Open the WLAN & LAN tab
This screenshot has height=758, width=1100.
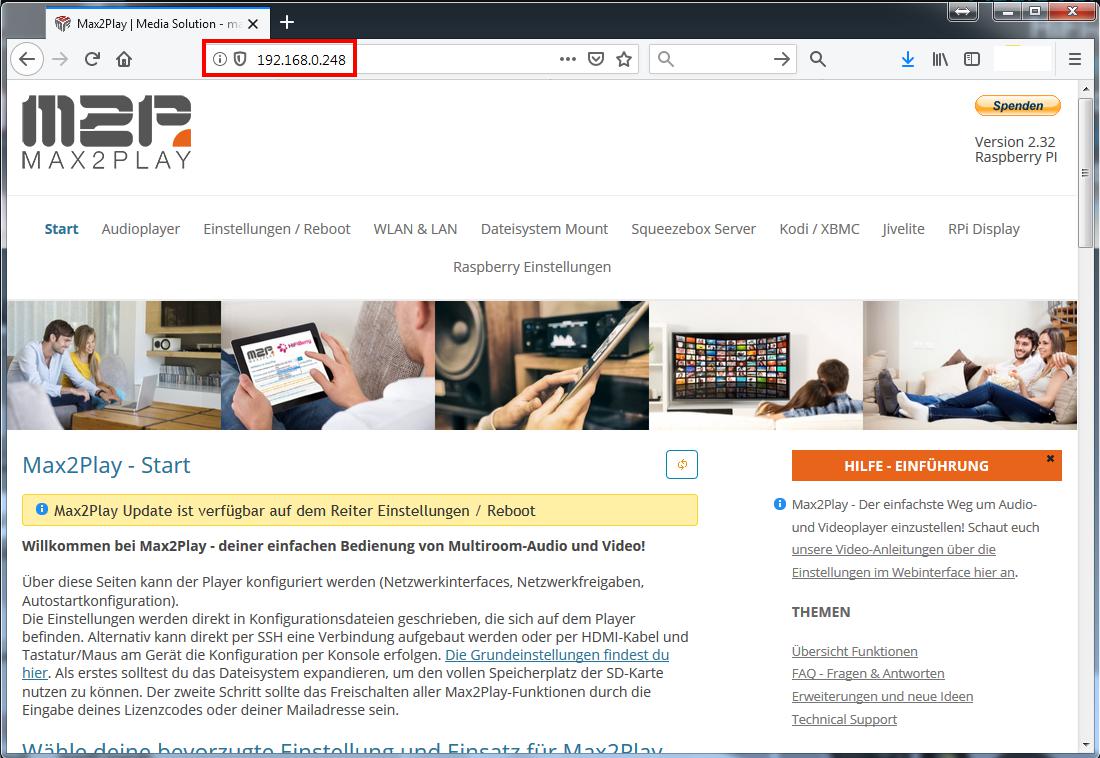coord(415,229)
